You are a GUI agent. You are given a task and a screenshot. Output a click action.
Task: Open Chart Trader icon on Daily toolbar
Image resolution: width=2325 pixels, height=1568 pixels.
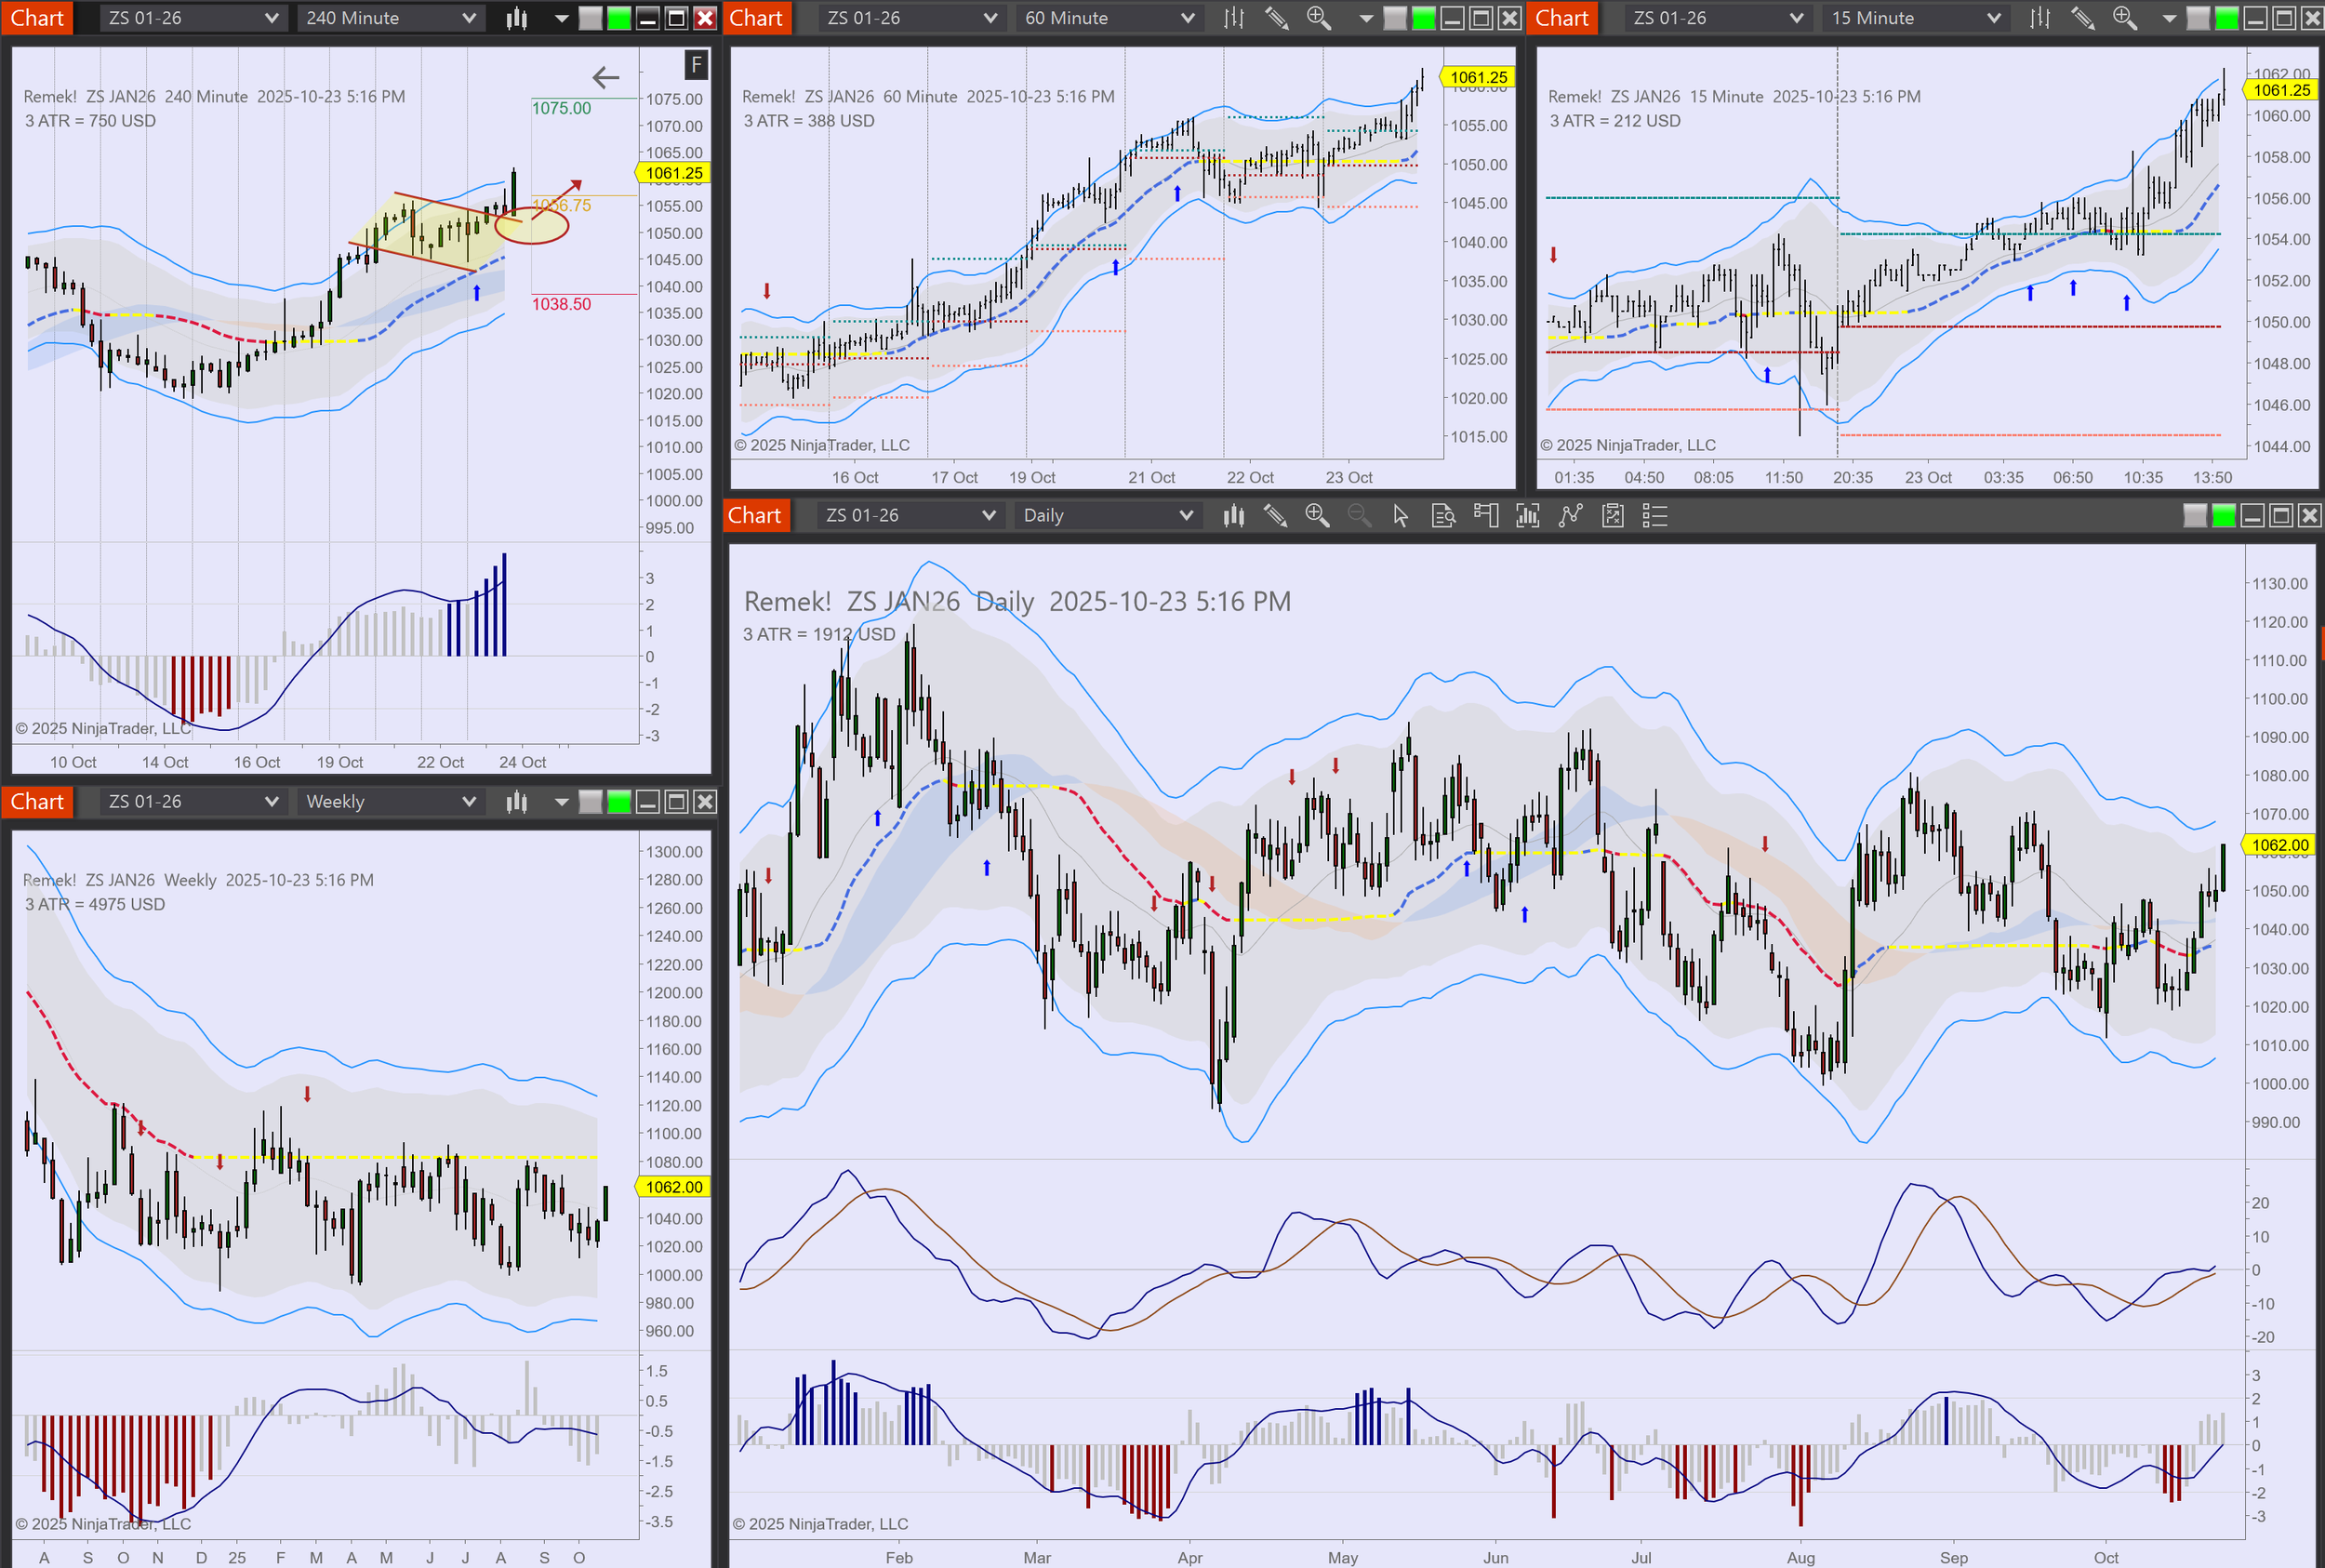(1485, 516)
